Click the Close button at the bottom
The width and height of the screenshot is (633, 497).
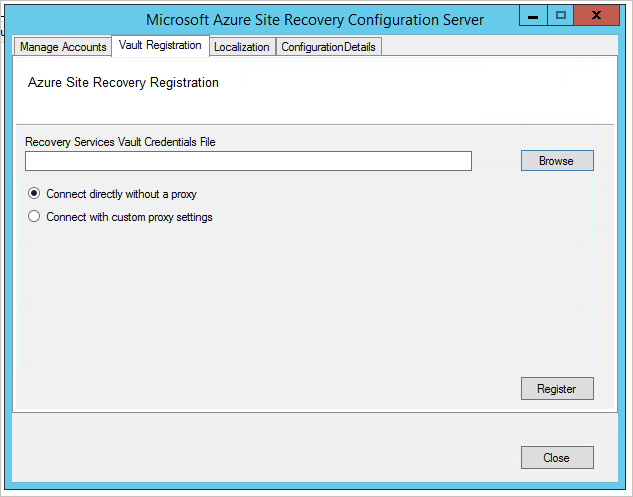556,458
